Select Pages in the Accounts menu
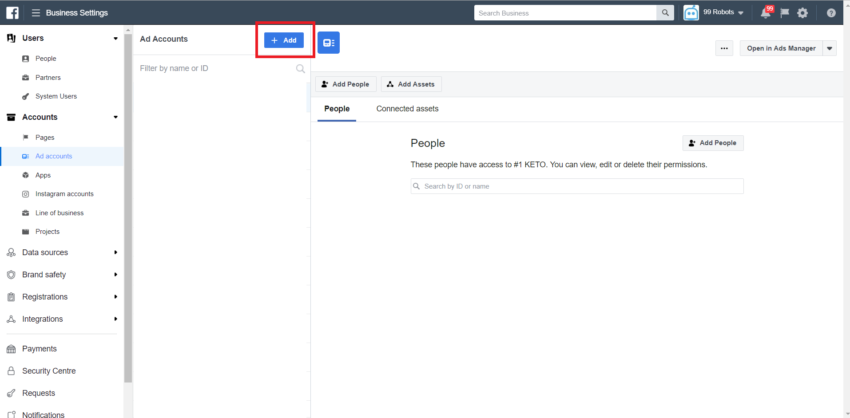 click(45, 137)
